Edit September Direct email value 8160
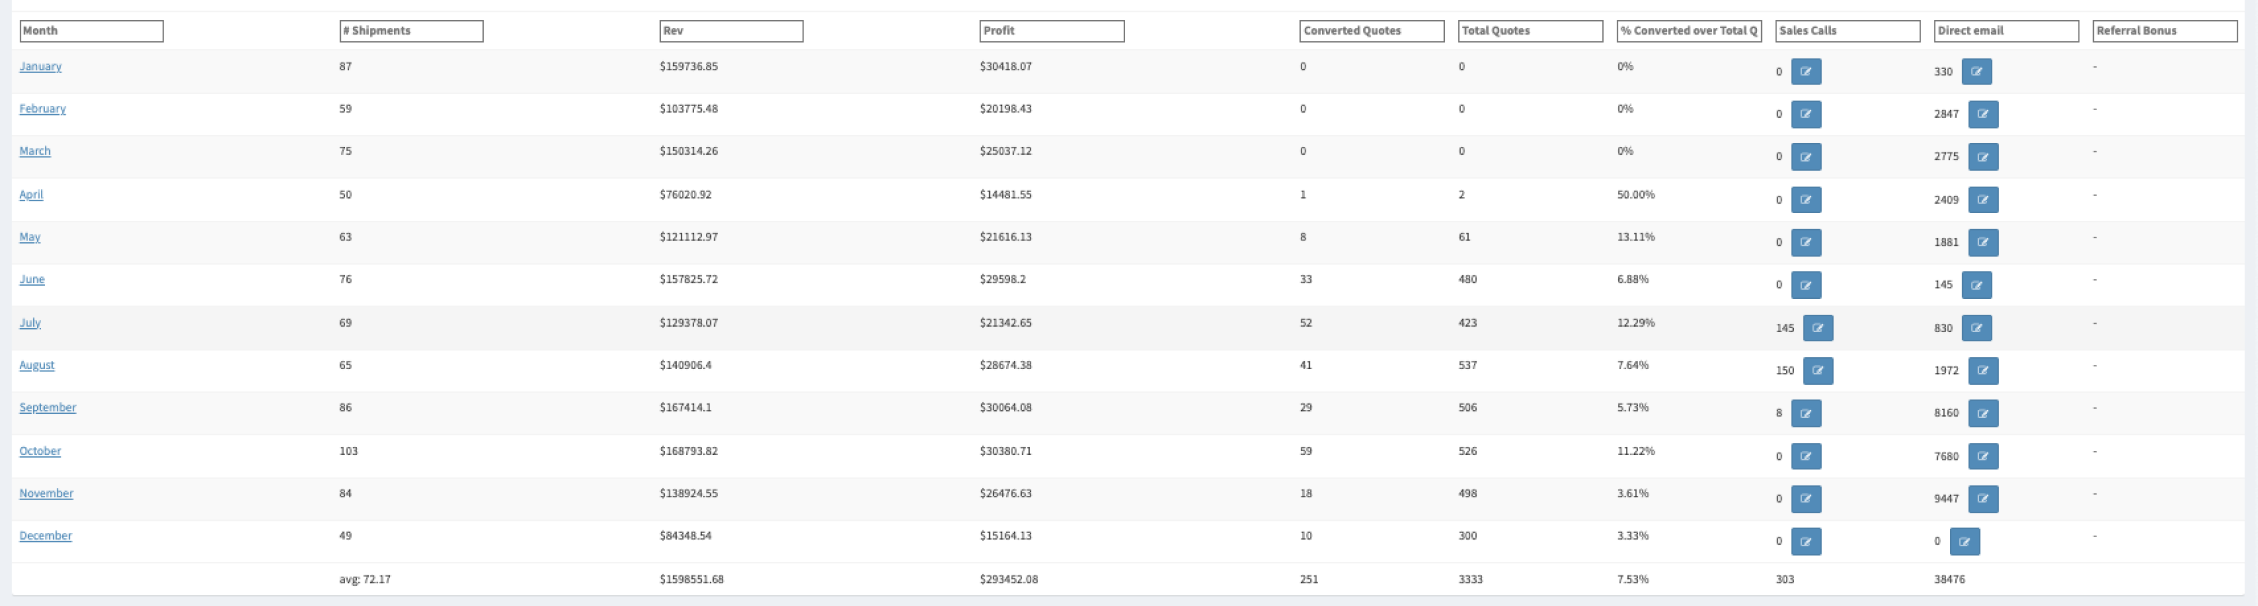Image resolution: width=2258 pixels, height=606 pixels. click(1982, 414)
